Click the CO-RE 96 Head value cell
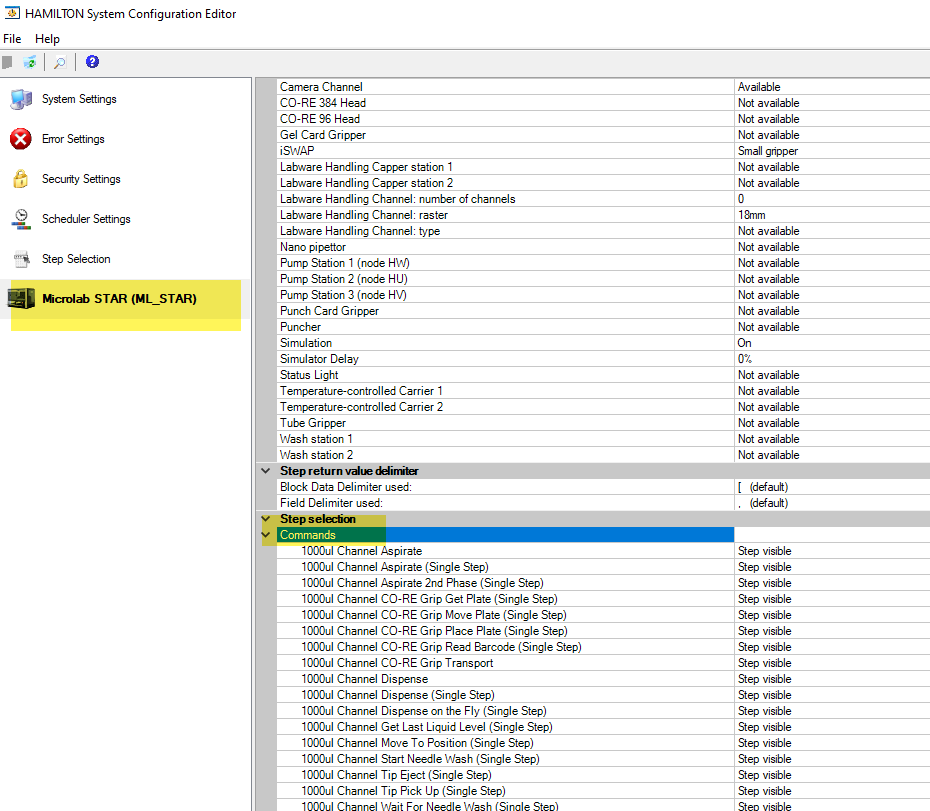The width and height of the screenshot is (930, 811). (x=832, y=119)
